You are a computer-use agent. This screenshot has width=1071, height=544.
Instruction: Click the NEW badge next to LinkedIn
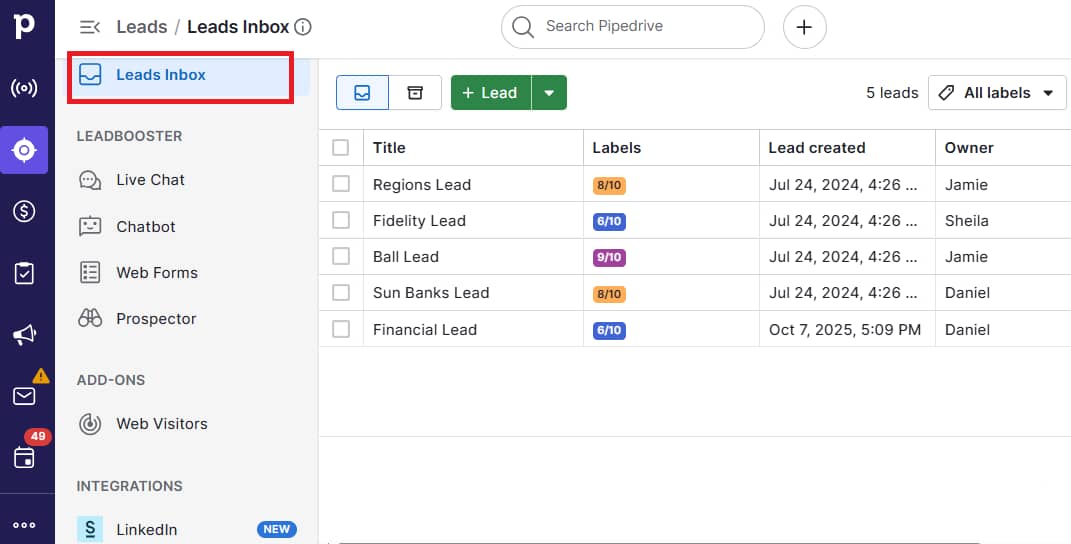coord(277,530)
